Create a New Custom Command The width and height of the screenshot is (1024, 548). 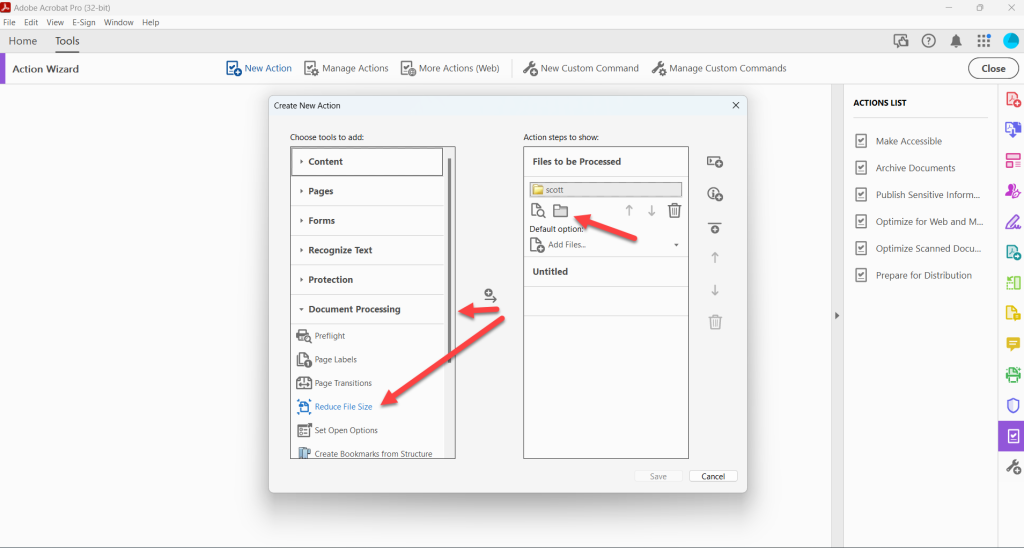581,68
